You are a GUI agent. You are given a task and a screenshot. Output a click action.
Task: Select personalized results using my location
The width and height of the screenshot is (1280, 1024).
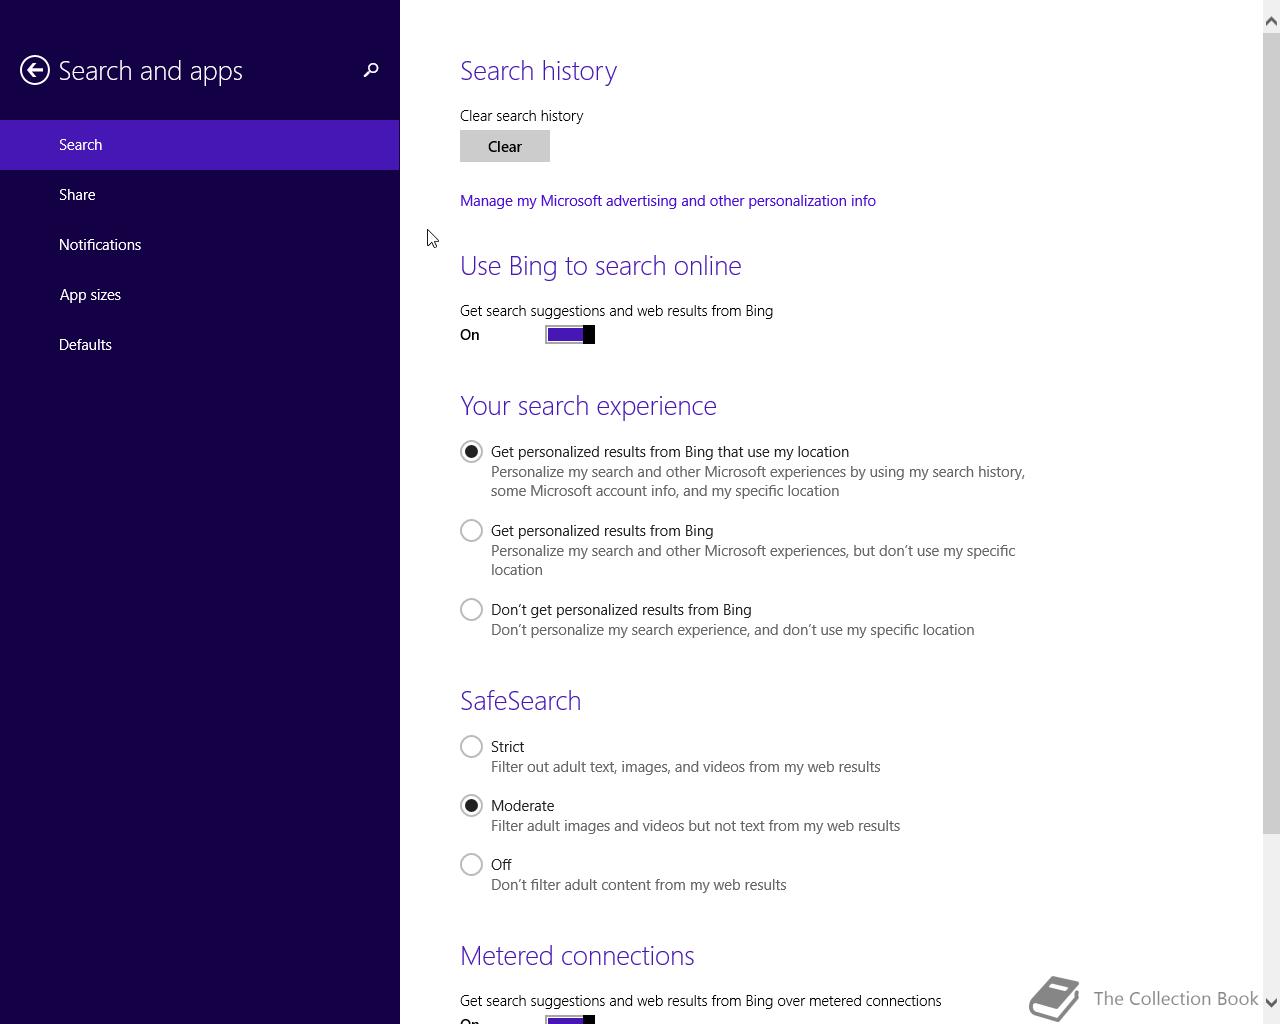point(471,452)
